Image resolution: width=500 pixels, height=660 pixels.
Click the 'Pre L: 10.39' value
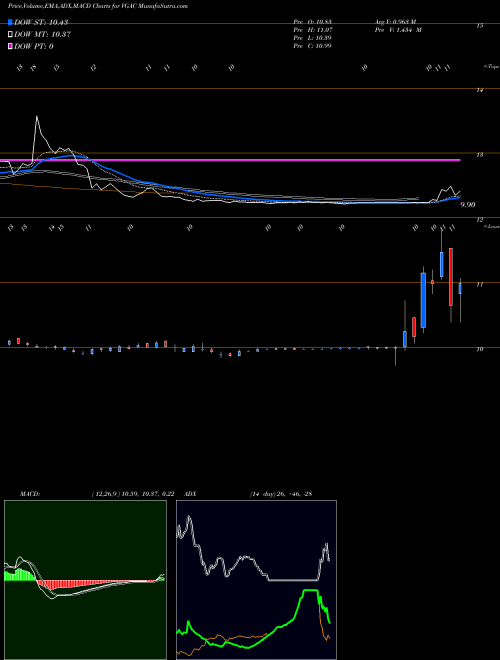click(313, 38)
